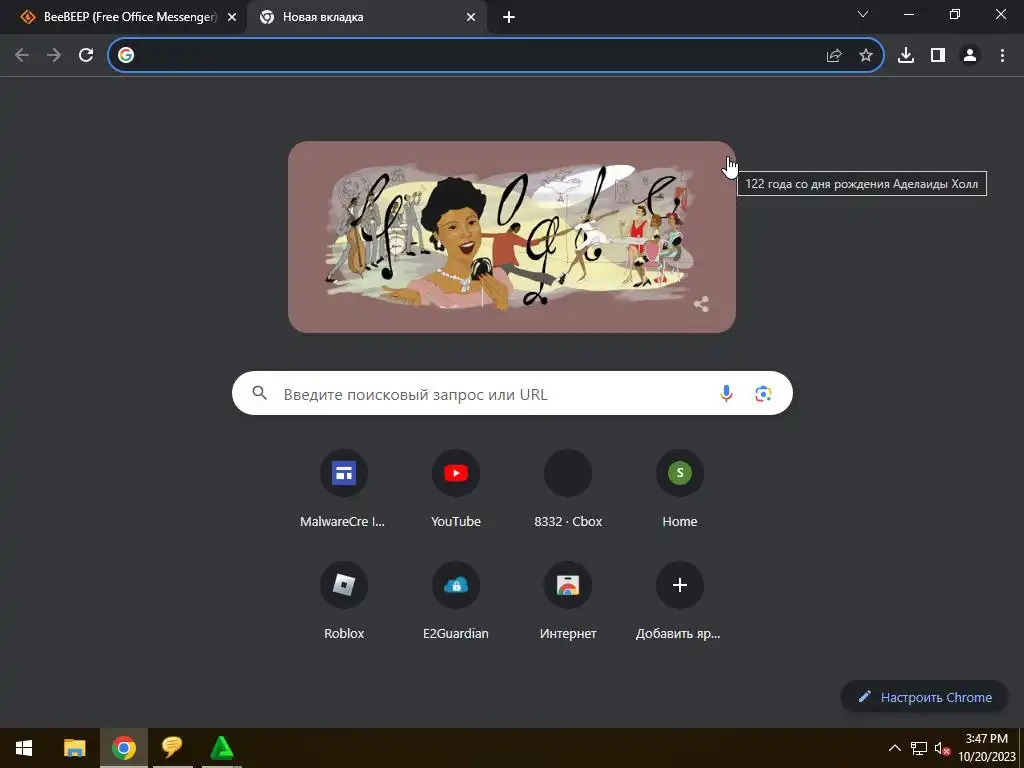This screenshot has height=768, width=1024.
Task: Close the Новая вкладка tab
Action: pos(471,18)
